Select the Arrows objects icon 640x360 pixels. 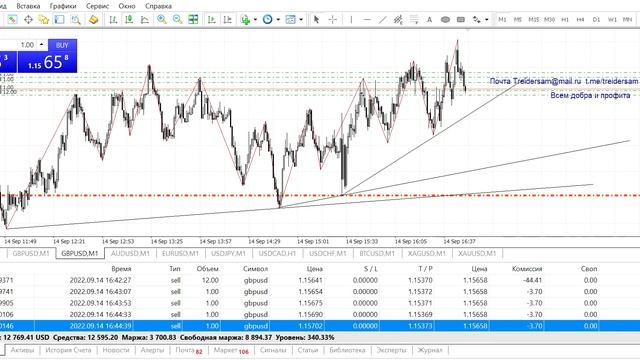click(476, 19)
